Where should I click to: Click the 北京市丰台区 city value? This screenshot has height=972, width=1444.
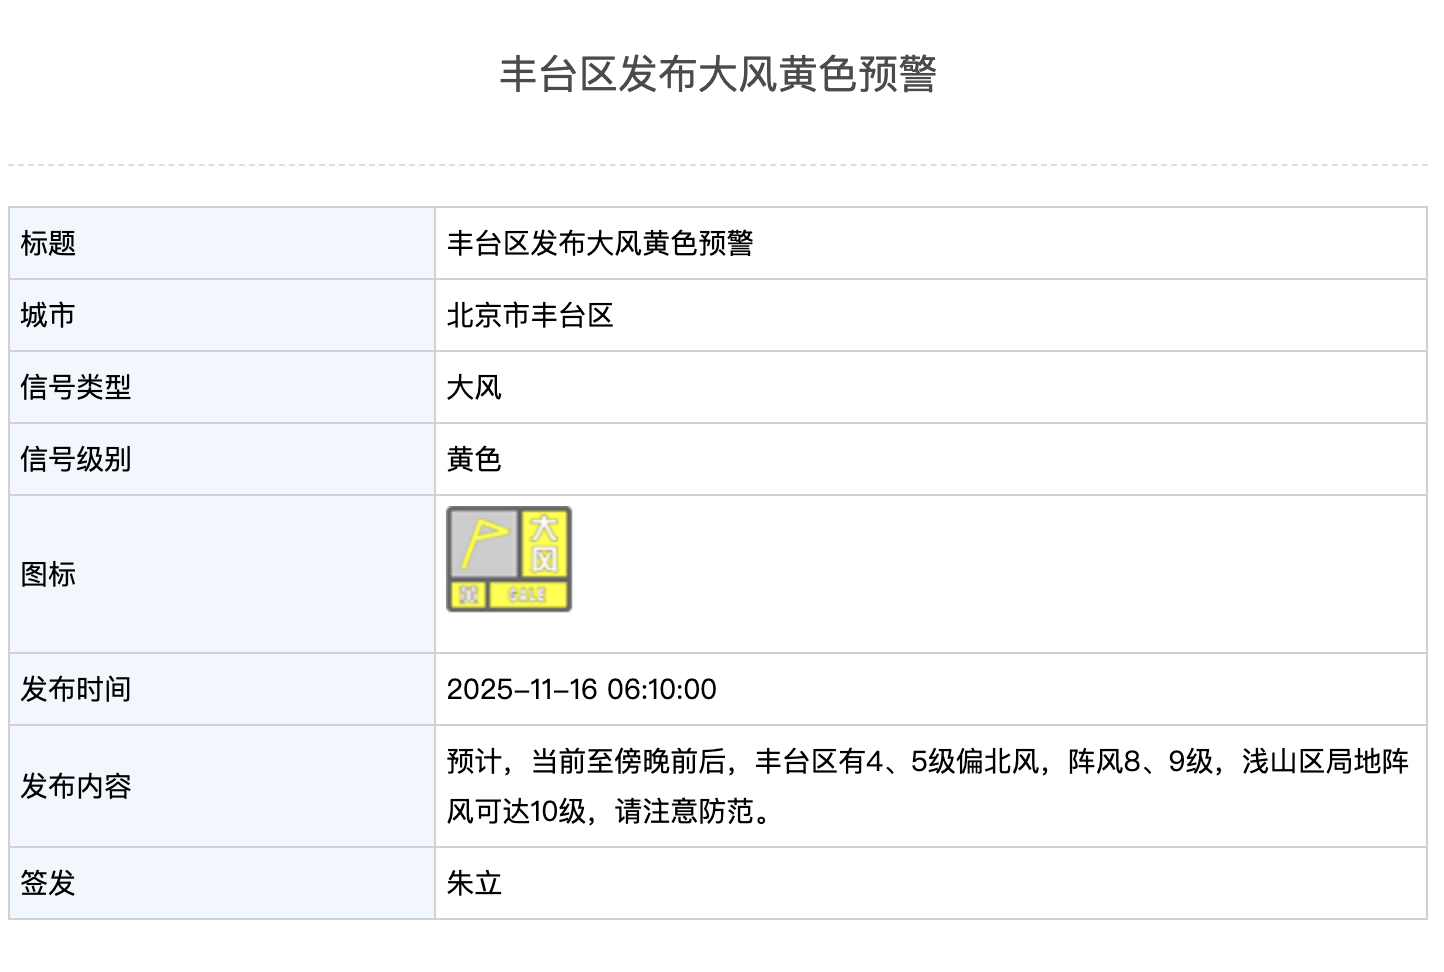(530, 315)
